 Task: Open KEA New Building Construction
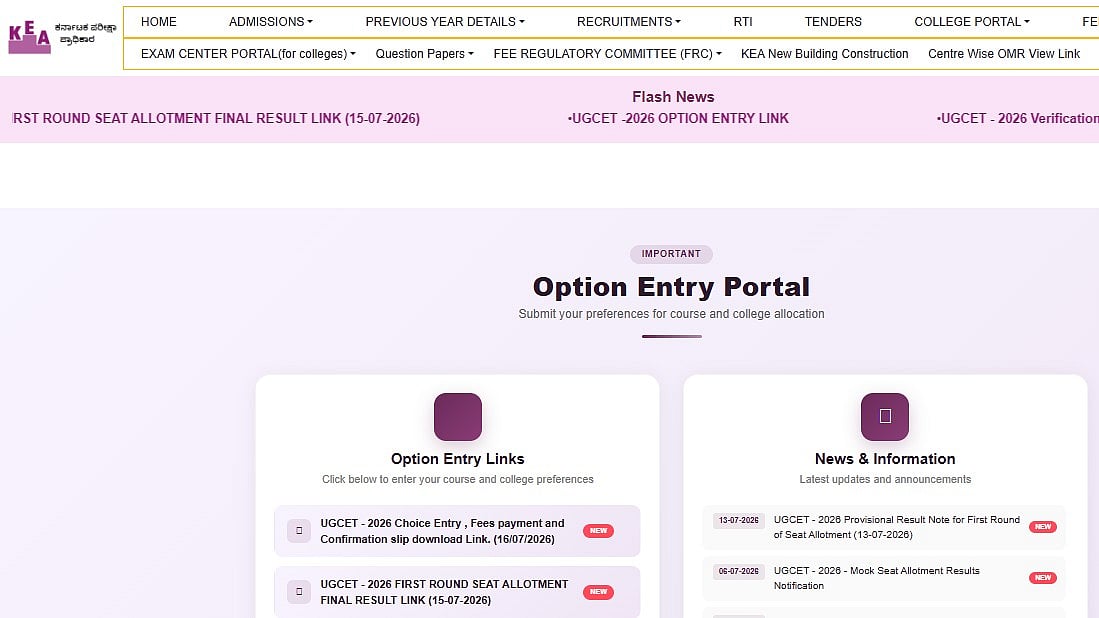click(824, 54)
